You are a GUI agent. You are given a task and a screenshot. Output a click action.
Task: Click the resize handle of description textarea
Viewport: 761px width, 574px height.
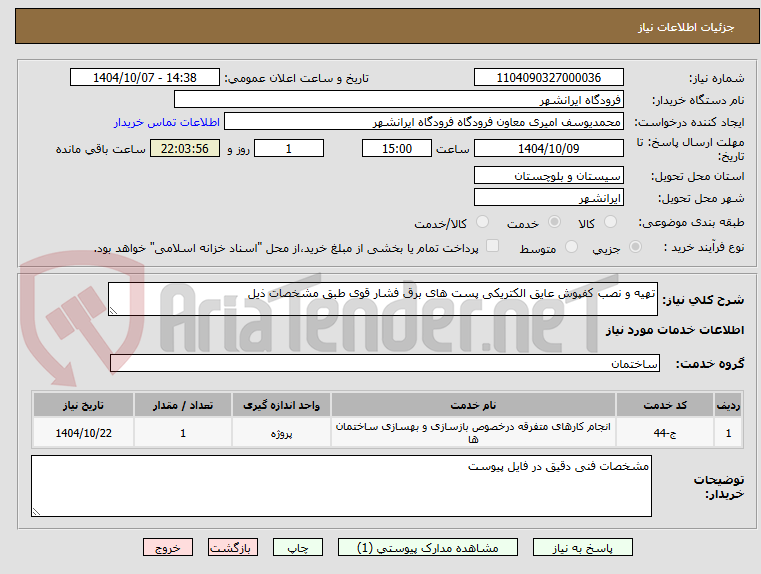click(x=113, y=311)
